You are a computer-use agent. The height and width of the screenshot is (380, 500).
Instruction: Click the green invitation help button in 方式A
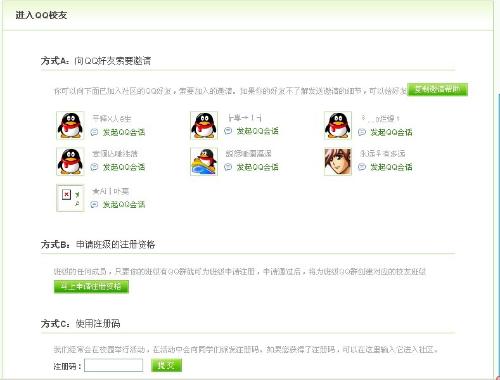tap(437, 89)
